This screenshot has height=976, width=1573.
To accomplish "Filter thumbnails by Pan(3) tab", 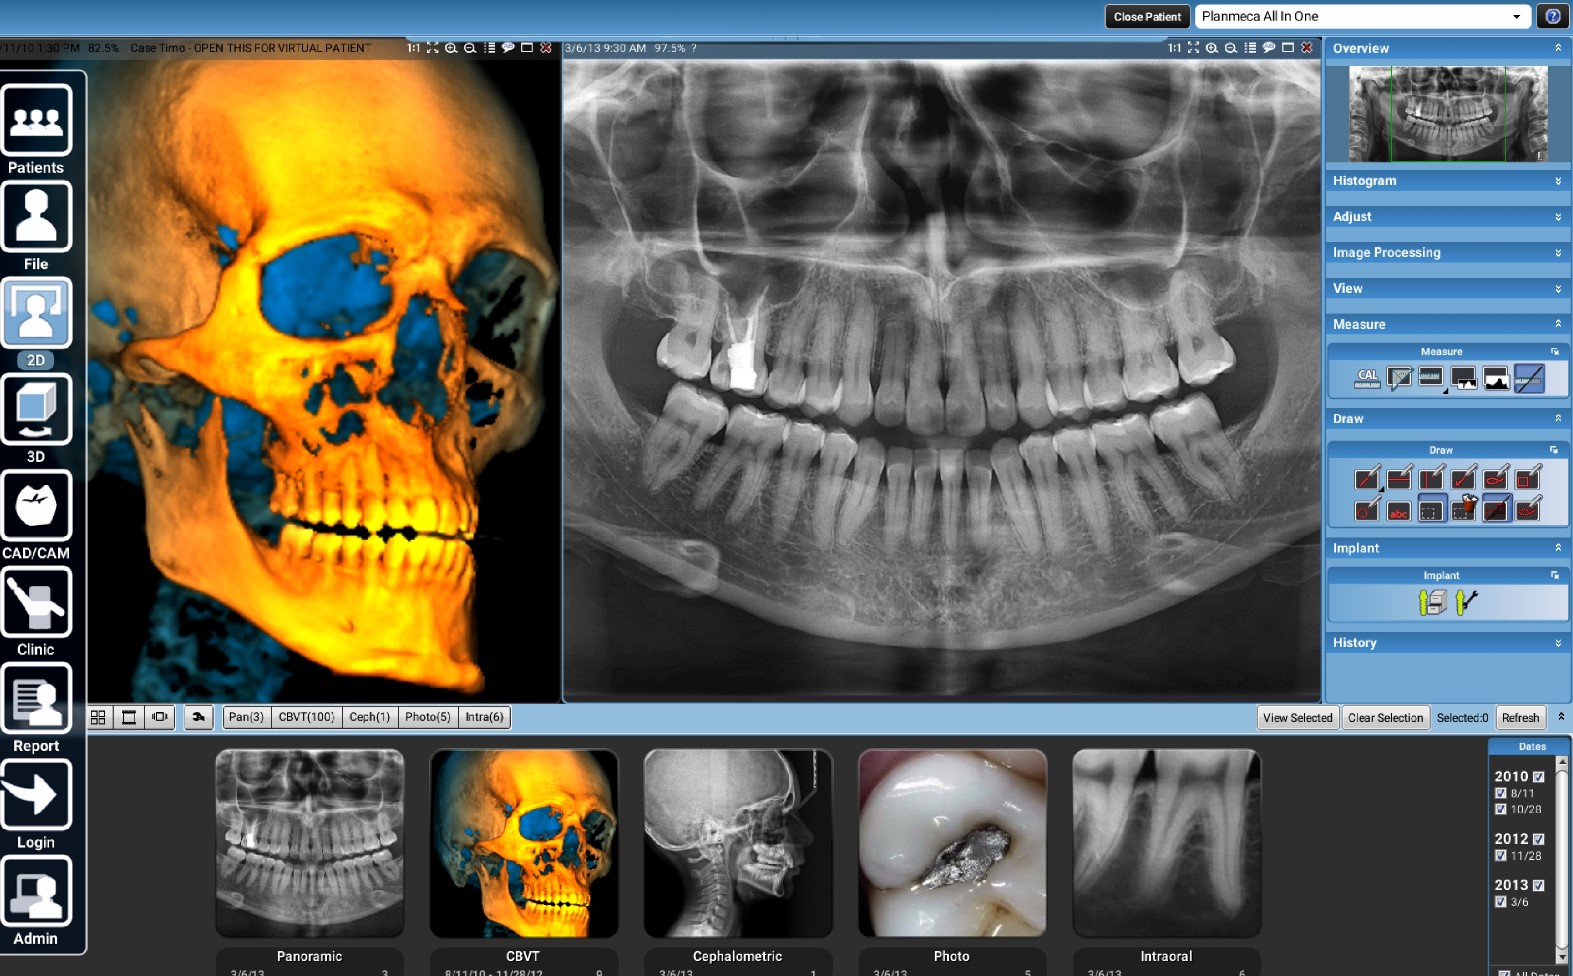I will click(246, 717).
